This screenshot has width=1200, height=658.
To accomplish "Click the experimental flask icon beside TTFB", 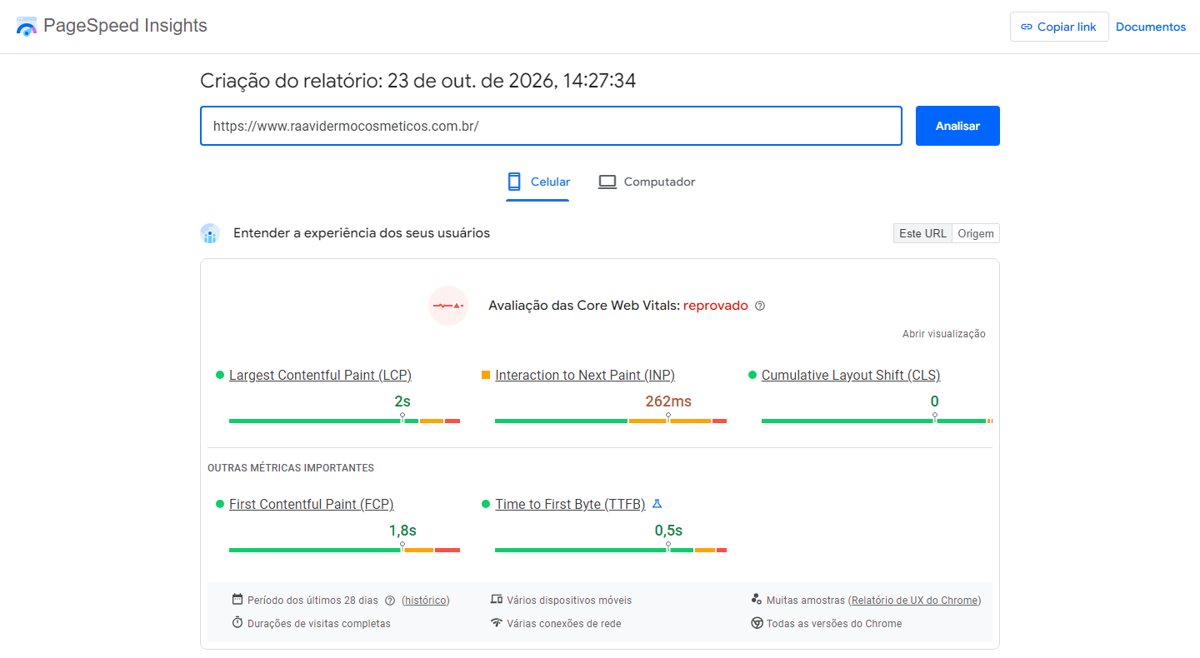I will [x=657, y=504].
